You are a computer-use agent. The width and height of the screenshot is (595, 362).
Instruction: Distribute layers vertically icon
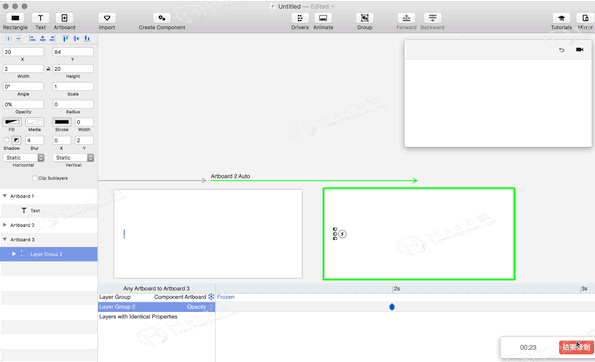pos(18,38)
